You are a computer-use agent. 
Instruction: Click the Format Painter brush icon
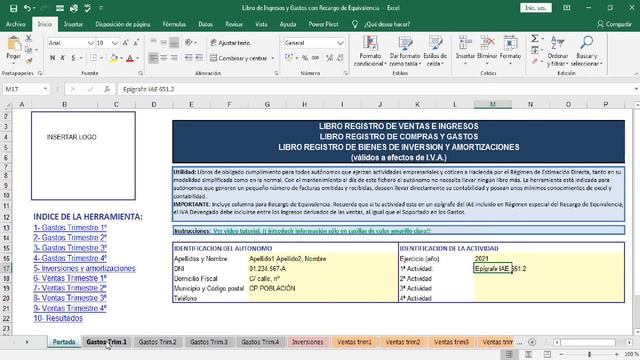pos(29,61)
